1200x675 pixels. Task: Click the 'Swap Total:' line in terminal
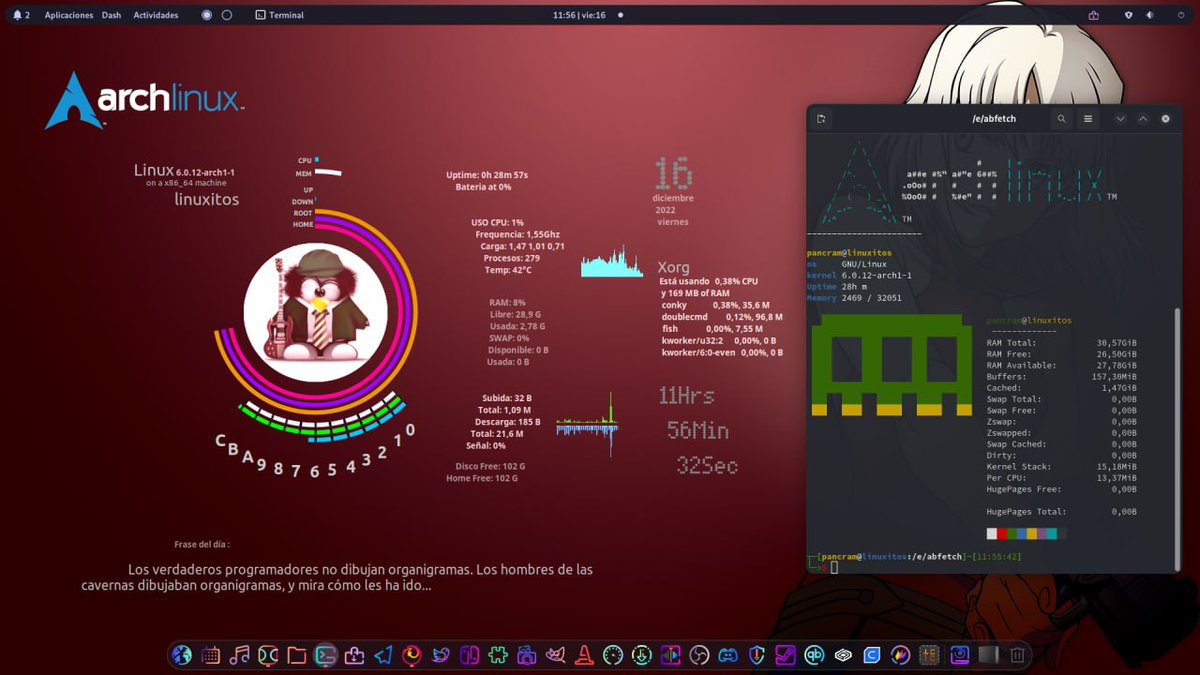[x=1061, y=399]
